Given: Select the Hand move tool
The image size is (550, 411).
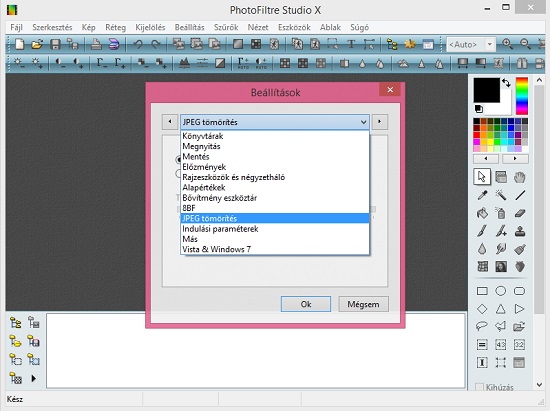Looking at the screenshot, I should pos(519,177).
